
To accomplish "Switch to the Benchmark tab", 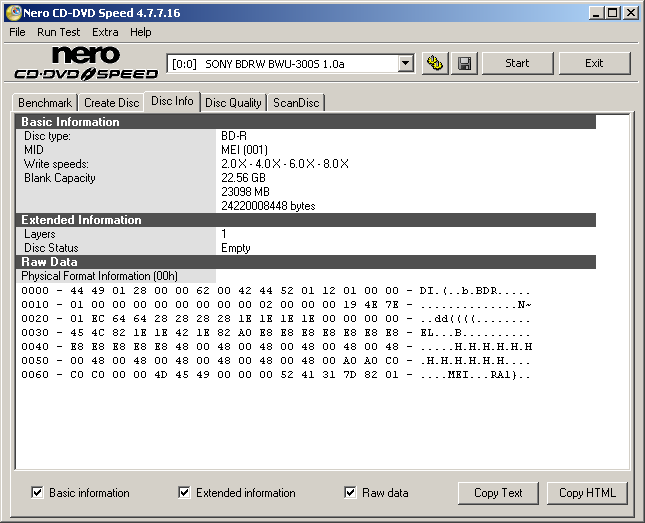I will 45,102.
